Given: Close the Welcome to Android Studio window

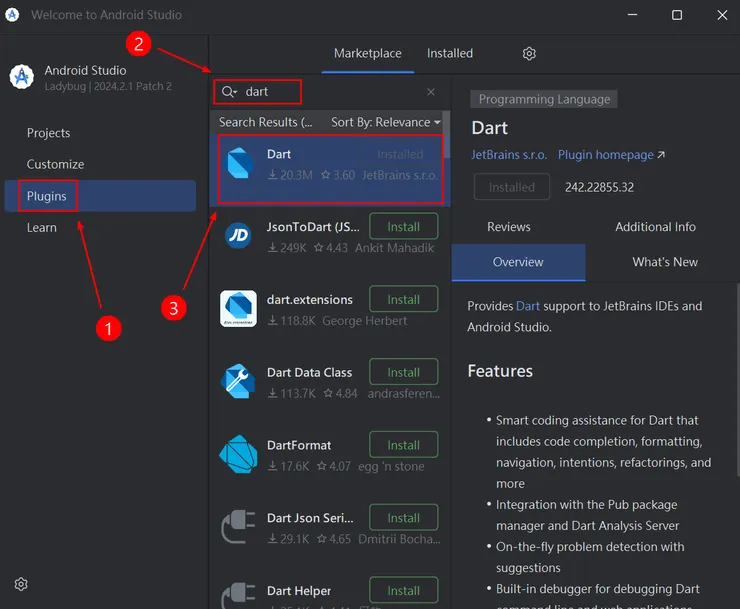Looking at the screenshot, I should pos(722,15).
